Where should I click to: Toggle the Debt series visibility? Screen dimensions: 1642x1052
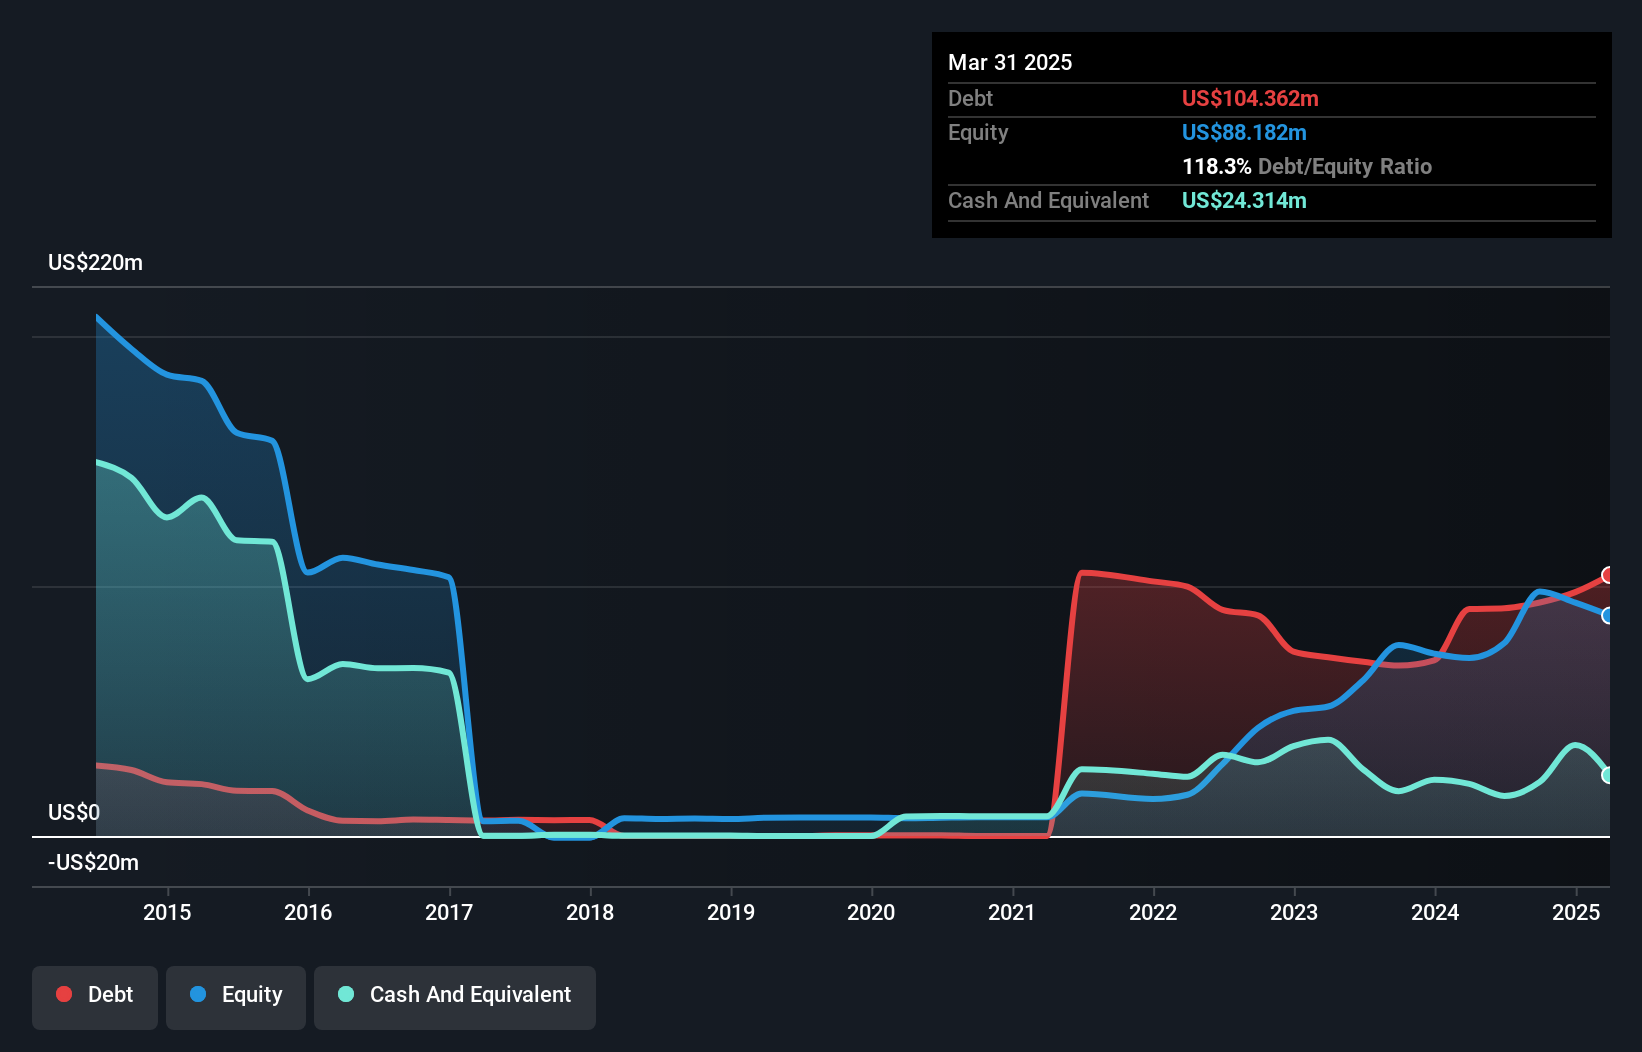point(95,995)
